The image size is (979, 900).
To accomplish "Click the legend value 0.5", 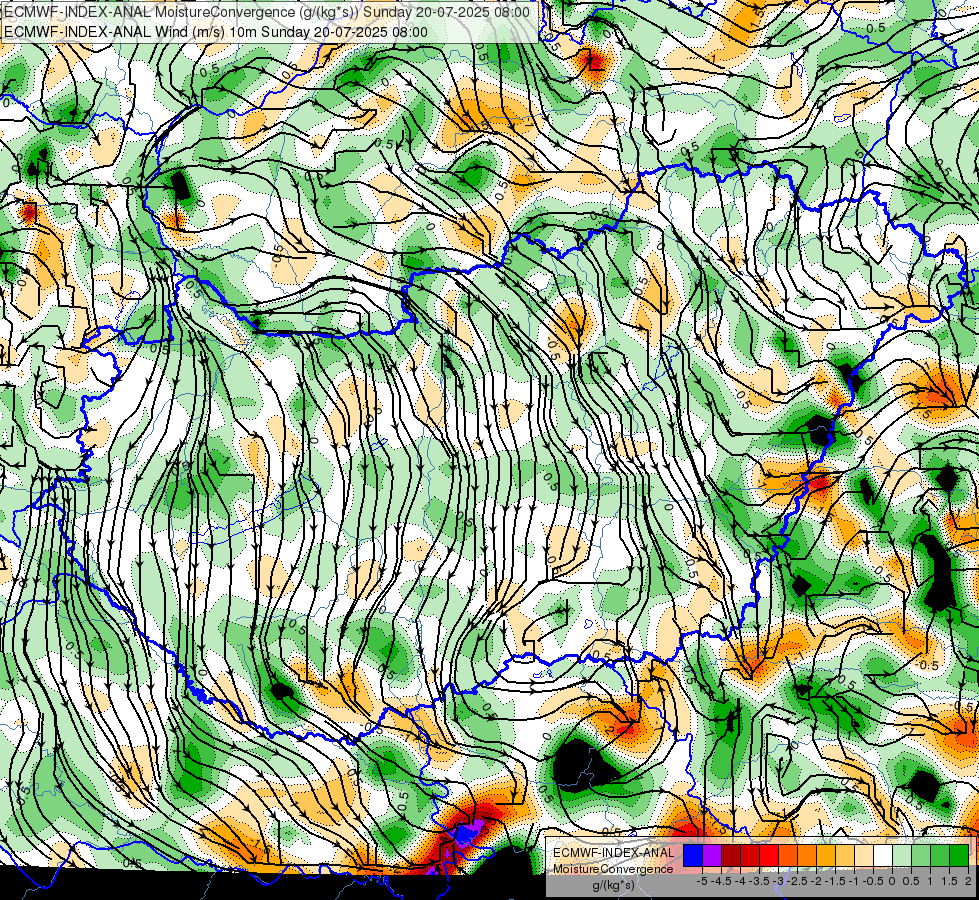I will [x=911, y=881].
